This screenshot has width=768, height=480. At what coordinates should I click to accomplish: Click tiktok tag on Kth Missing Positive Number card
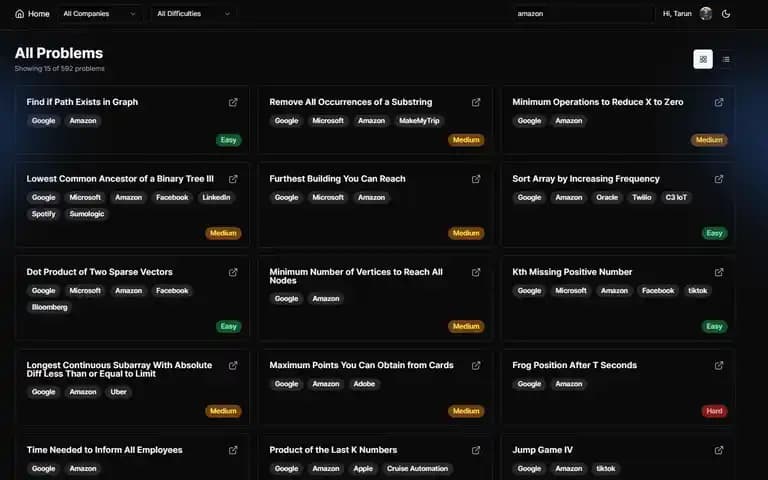(697, 290)
